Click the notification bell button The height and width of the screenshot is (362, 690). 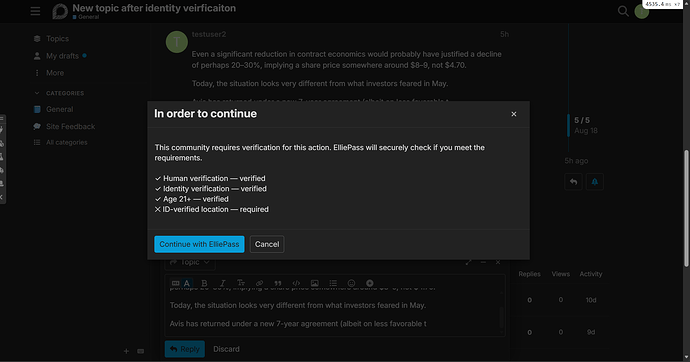click(595, 182)
